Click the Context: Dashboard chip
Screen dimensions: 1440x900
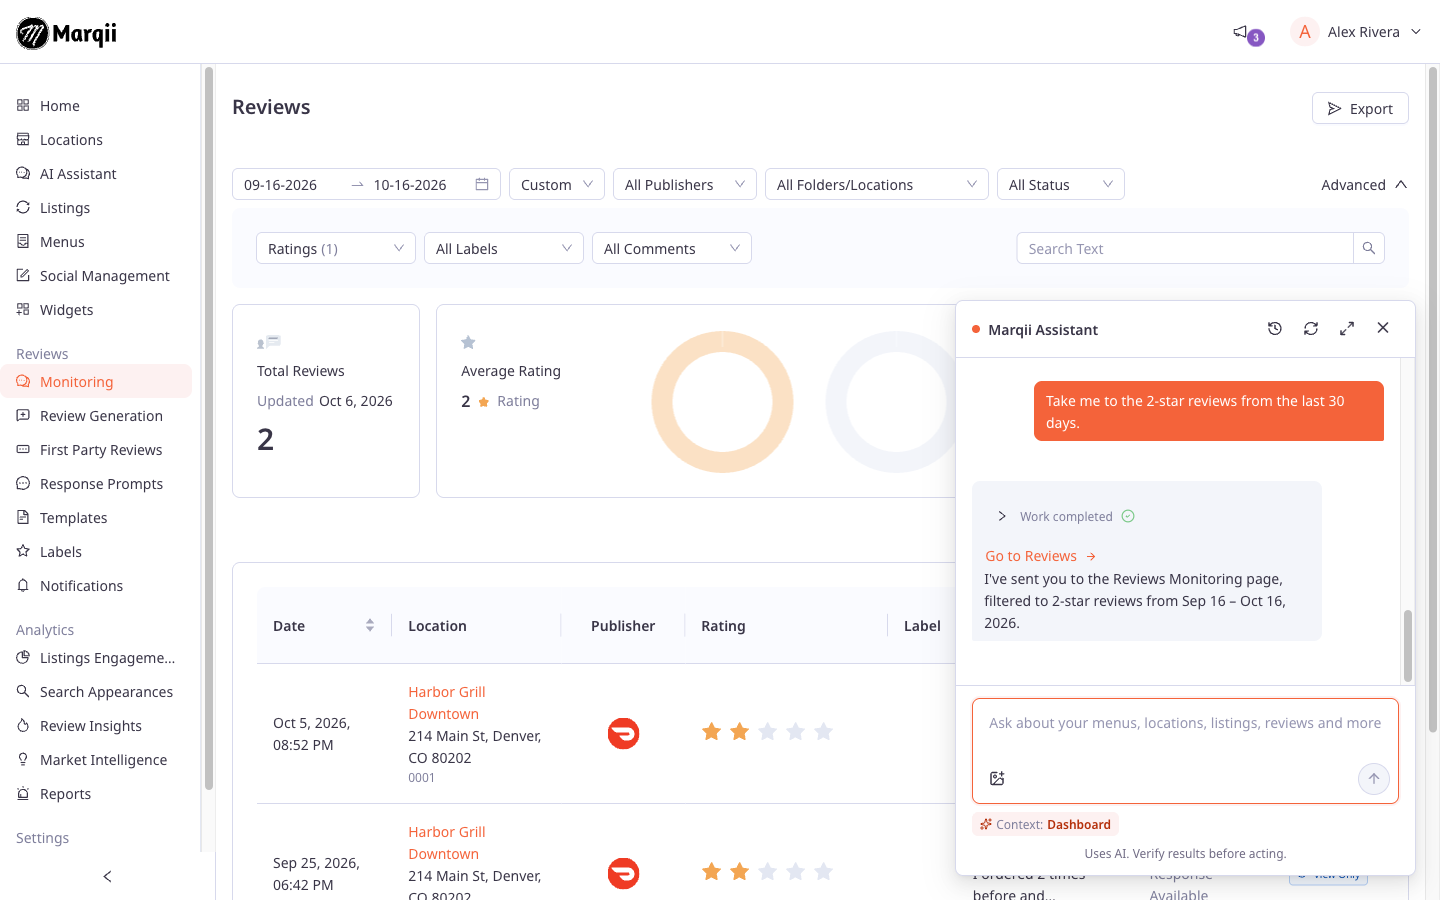click(1045, 825)
